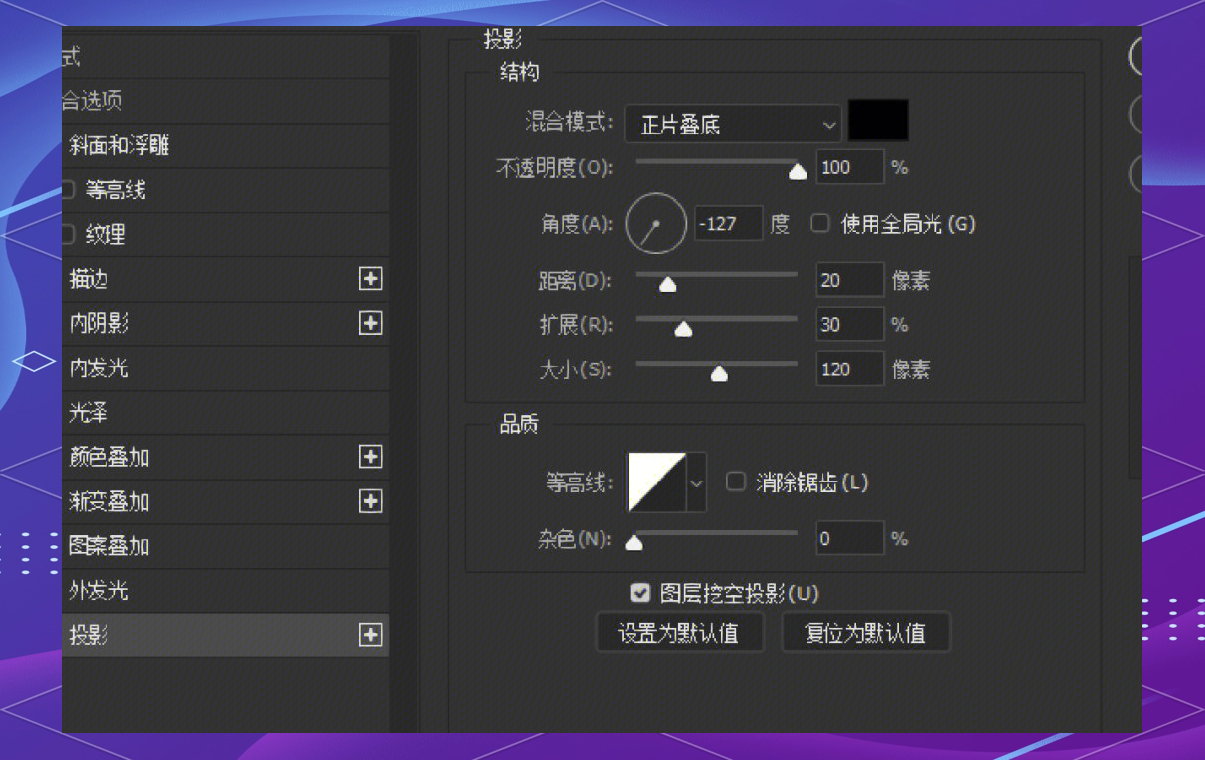Click the plus icon next to 渐变叠加
This screenshot has height=760, width=1205.
(371, 501)
